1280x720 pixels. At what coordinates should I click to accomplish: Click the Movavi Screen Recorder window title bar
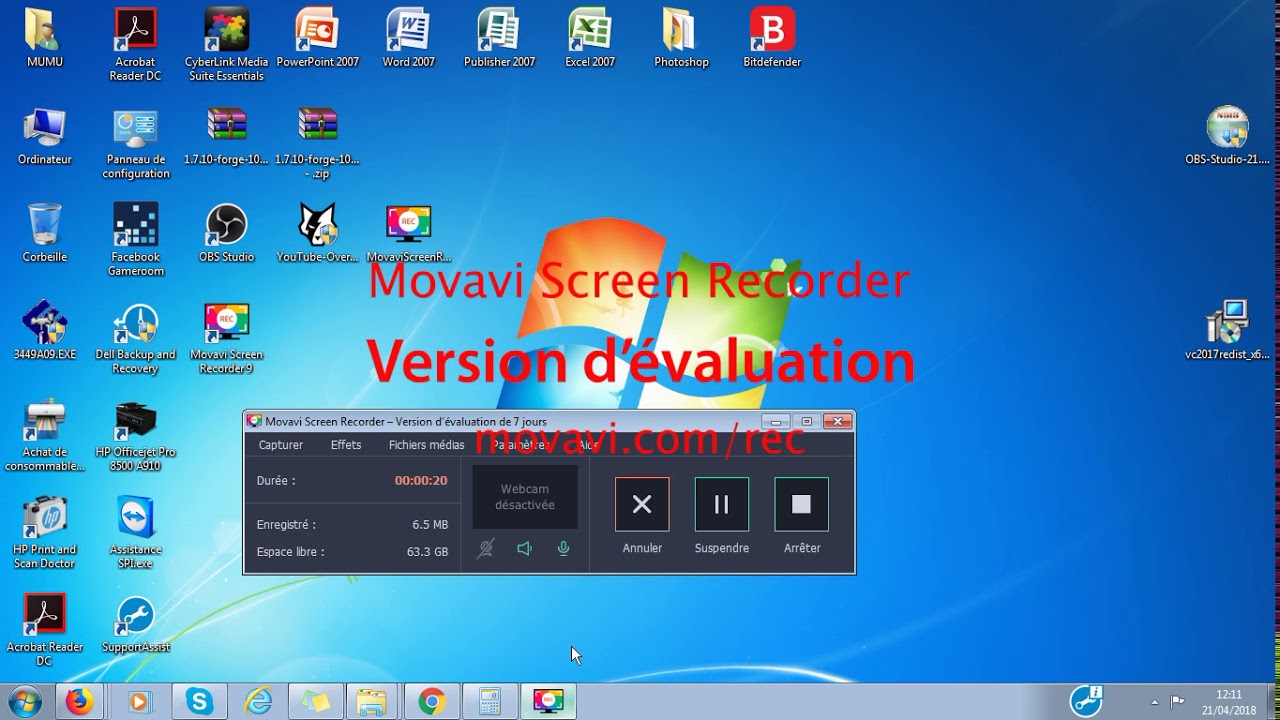click(500, 421)
